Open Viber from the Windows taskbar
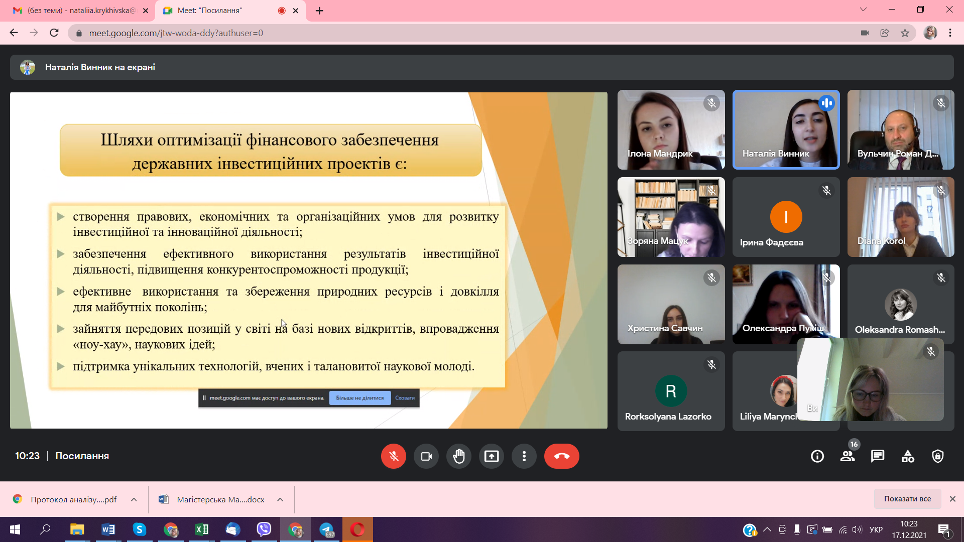Image resolution: width=964 pixels, height=542 pixels. (264, 529)
